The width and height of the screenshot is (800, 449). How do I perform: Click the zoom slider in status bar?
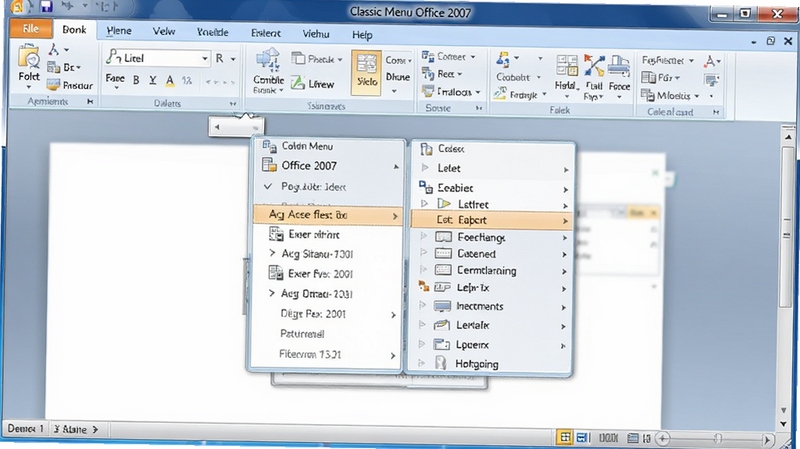coord(716,439)
